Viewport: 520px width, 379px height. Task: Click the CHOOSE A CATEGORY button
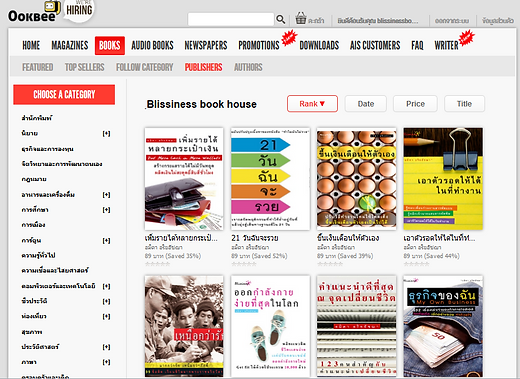[x=64, y=95]
